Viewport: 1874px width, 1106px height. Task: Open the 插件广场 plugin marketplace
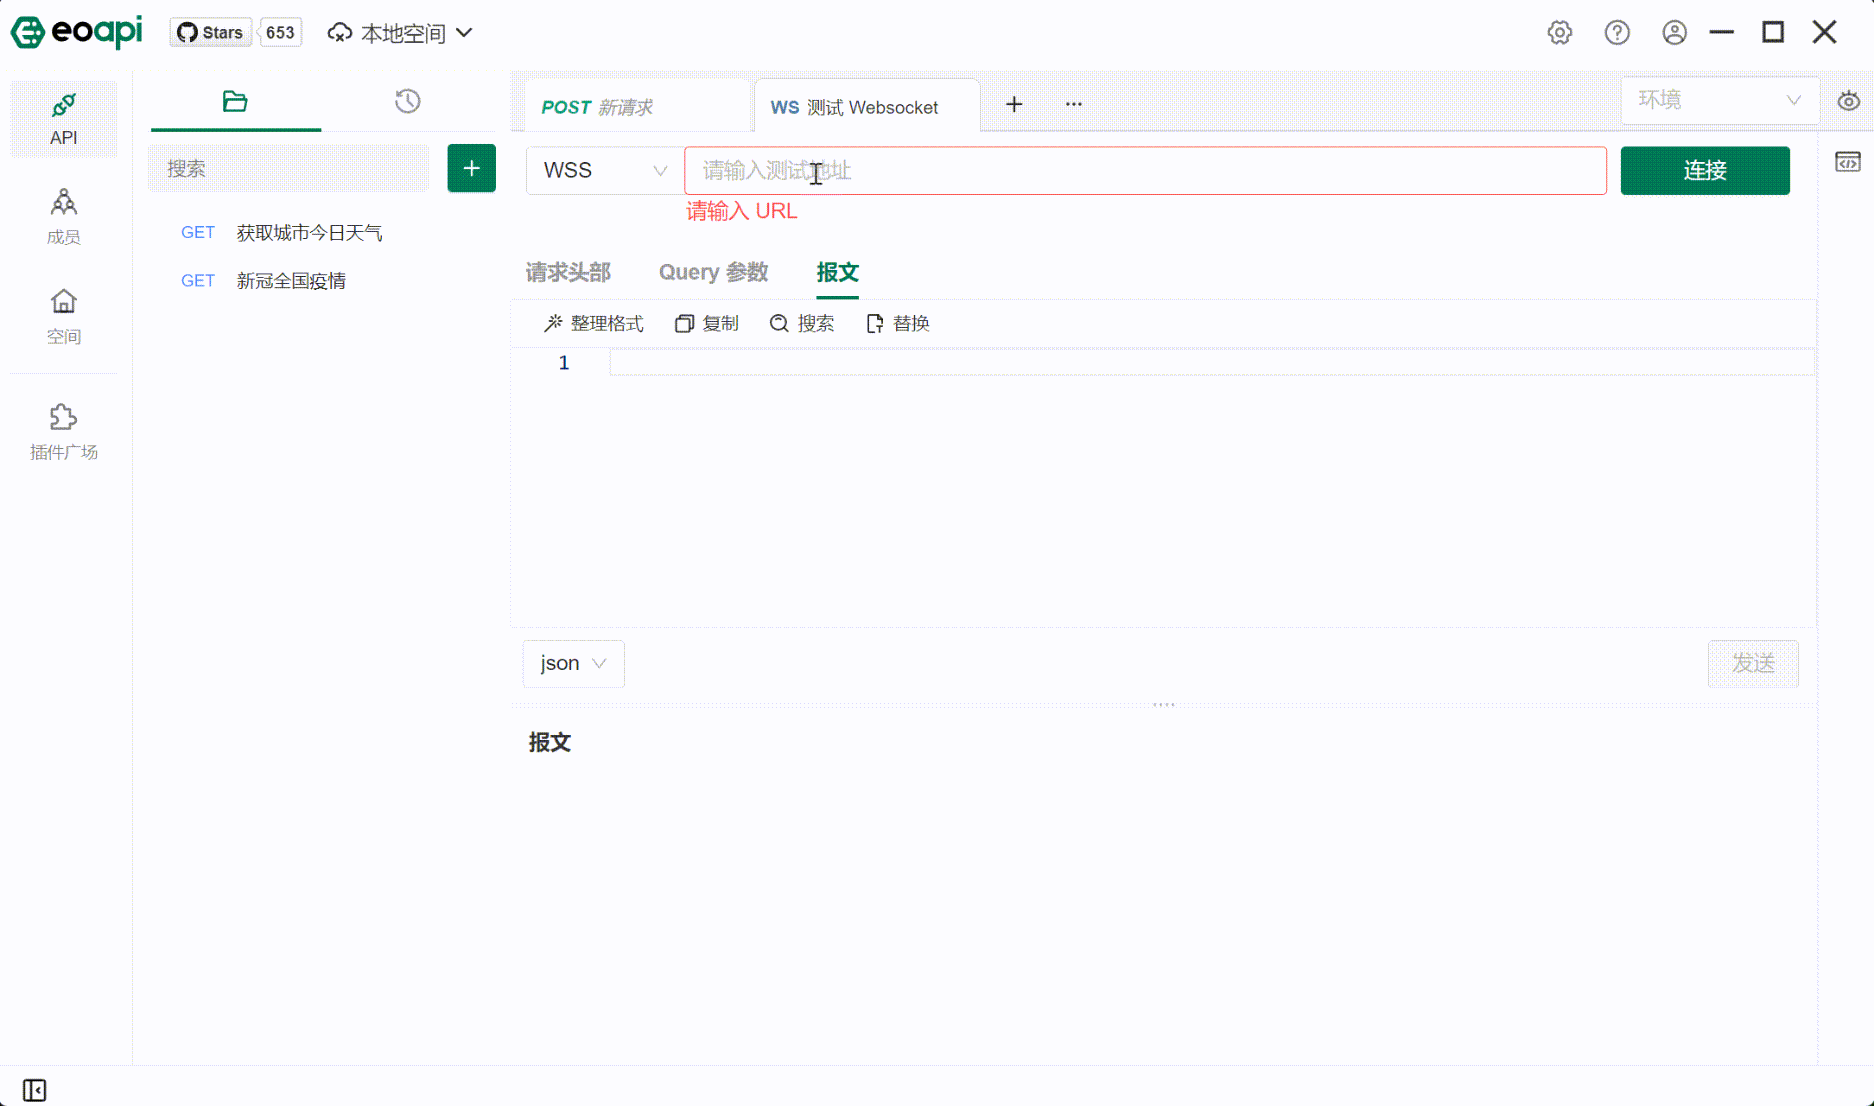[63, 430]
